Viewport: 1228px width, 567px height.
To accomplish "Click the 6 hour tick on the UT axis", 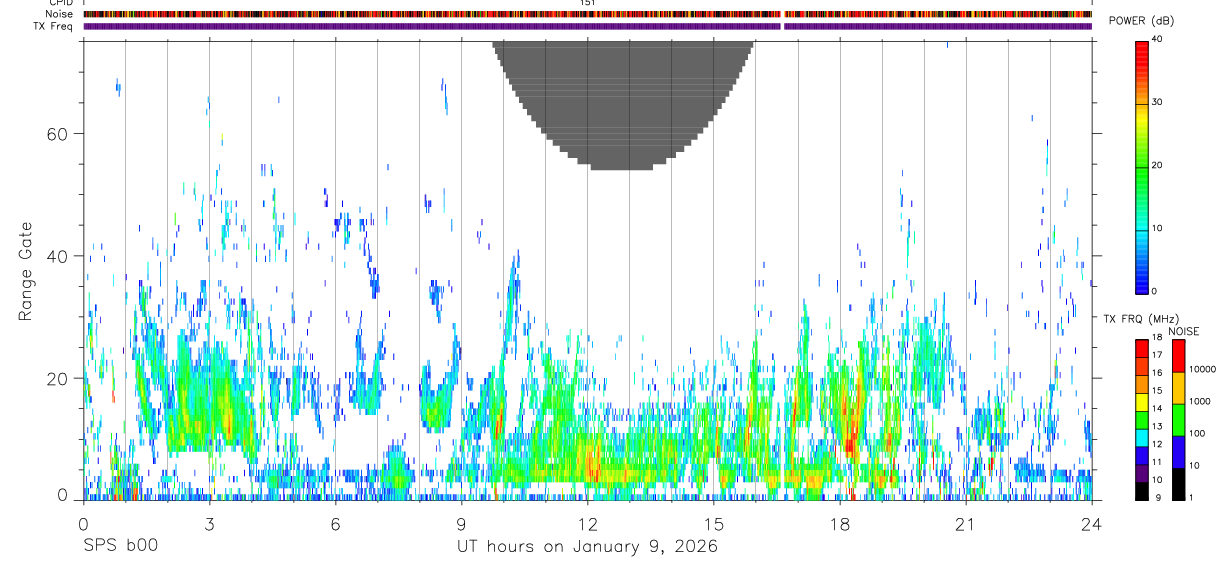I will point(335,523).
